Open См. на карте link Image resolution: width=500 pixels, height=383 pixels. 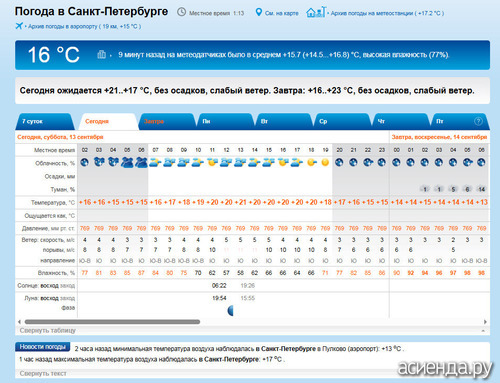click(281, 13)
